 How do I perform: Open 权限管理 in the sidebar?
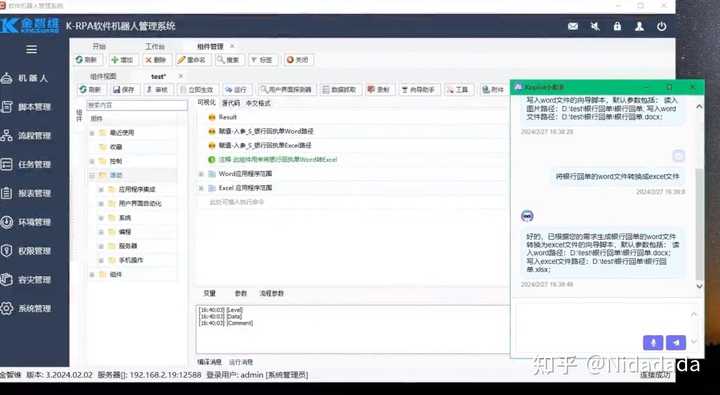point(26,251)
